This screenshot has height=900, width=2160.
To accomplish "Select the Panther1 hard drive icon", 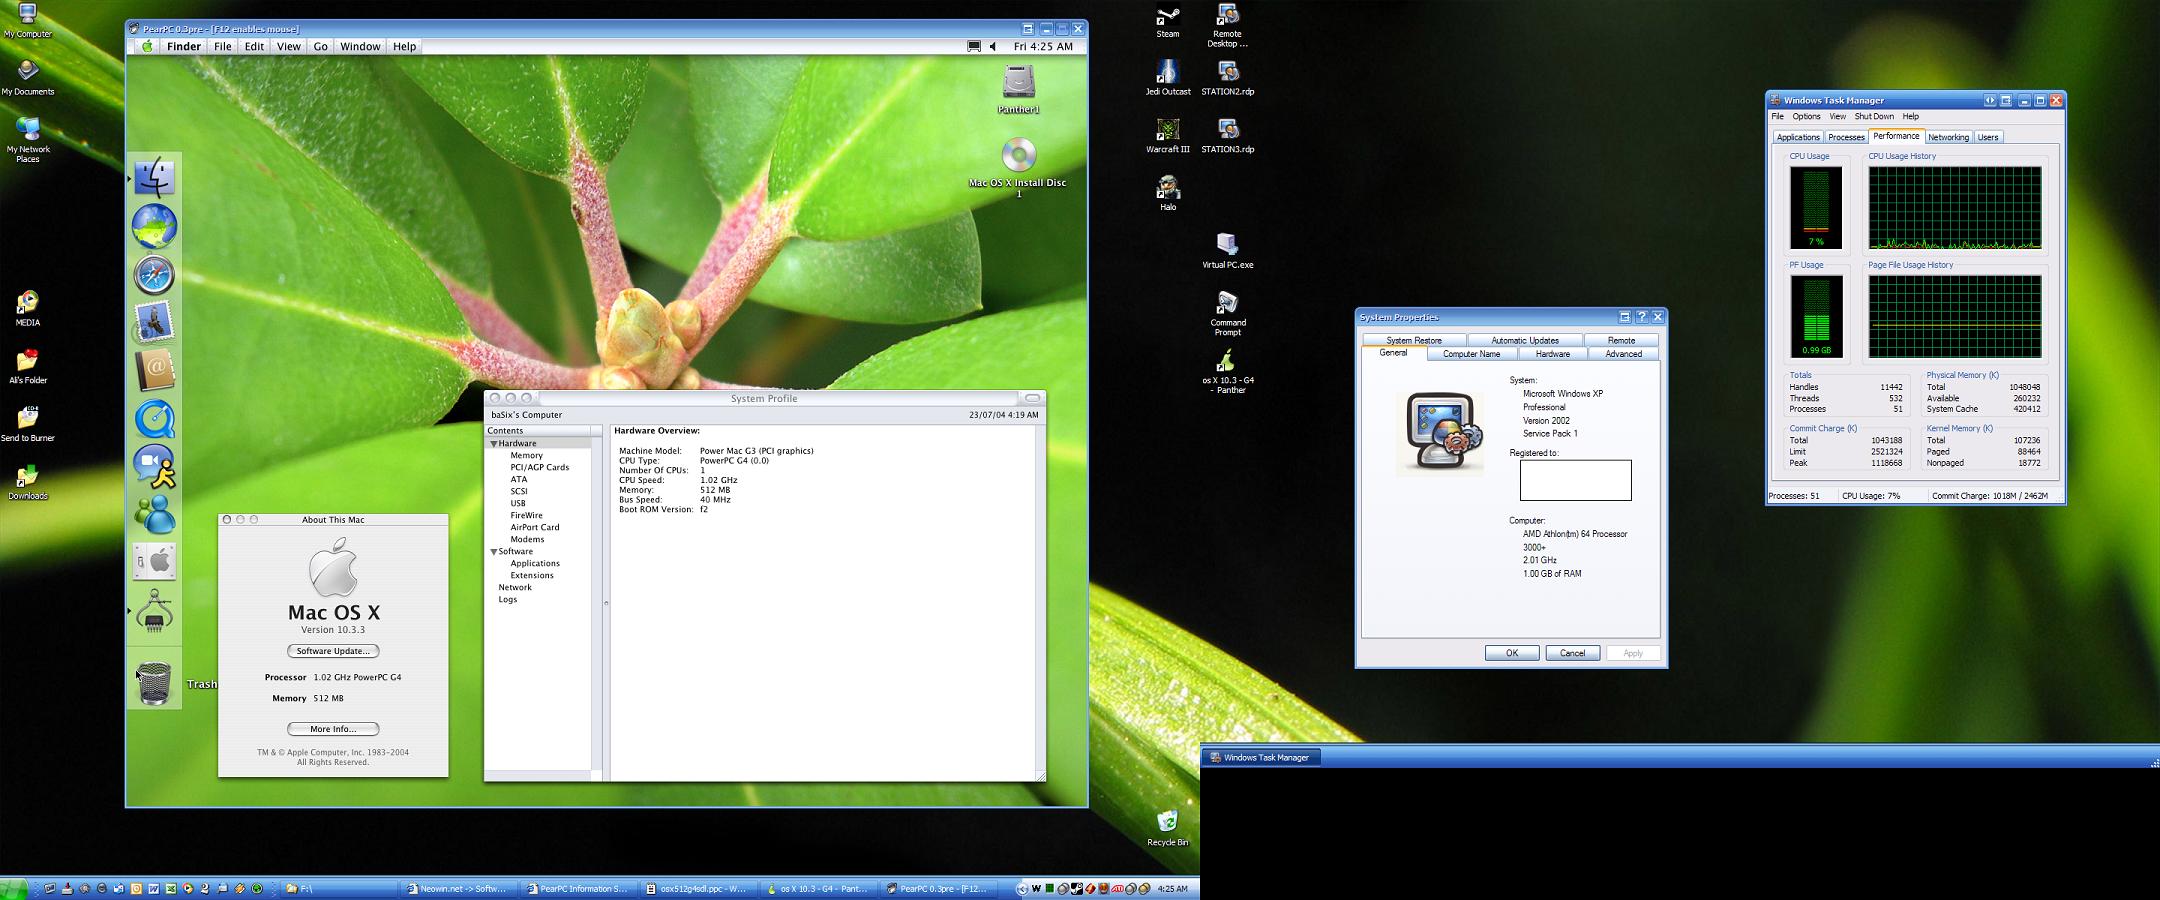I will [1018, 89].
